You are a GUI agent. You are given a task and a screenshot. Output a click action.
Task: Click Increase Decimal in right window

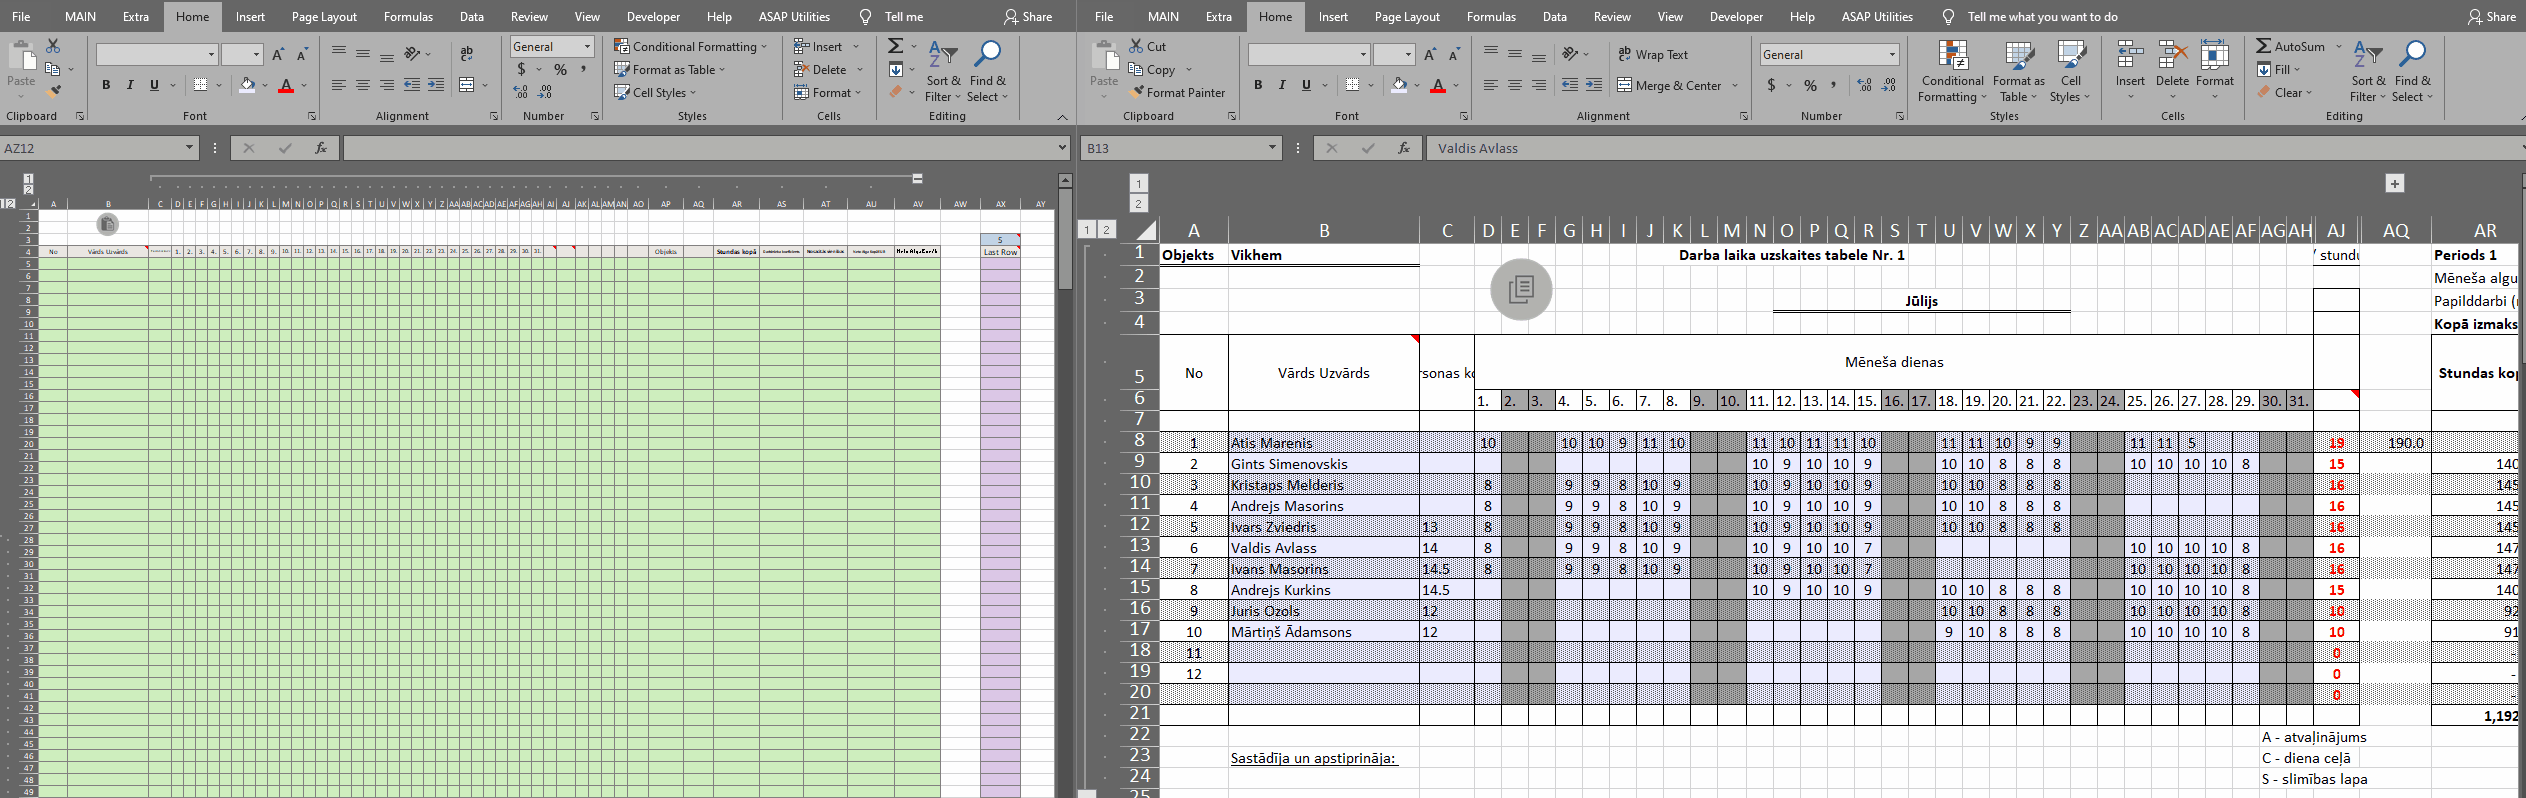(x=1864, y=85)
